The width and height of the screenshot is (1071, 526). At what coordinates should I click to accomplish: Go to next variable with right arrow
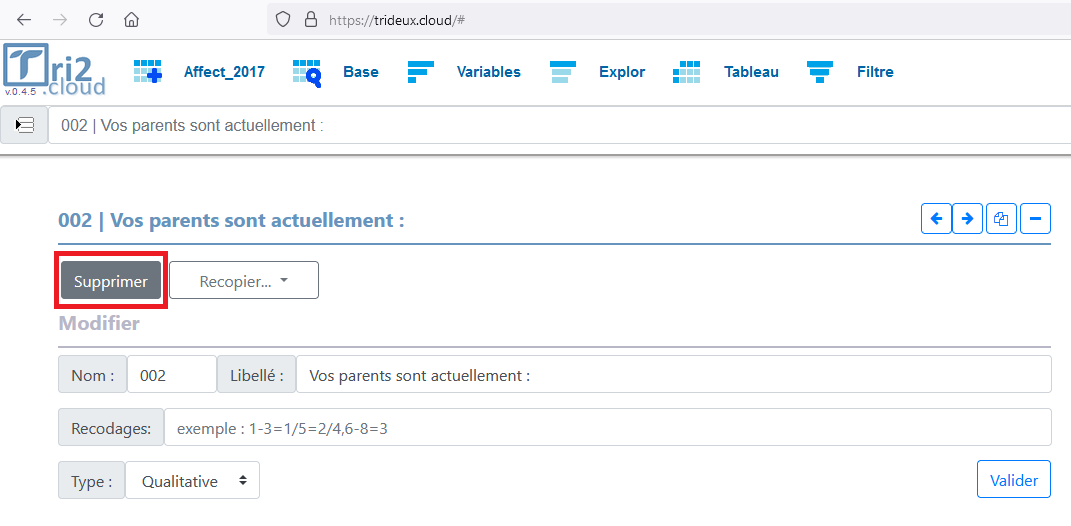click(x=967, y=219)
